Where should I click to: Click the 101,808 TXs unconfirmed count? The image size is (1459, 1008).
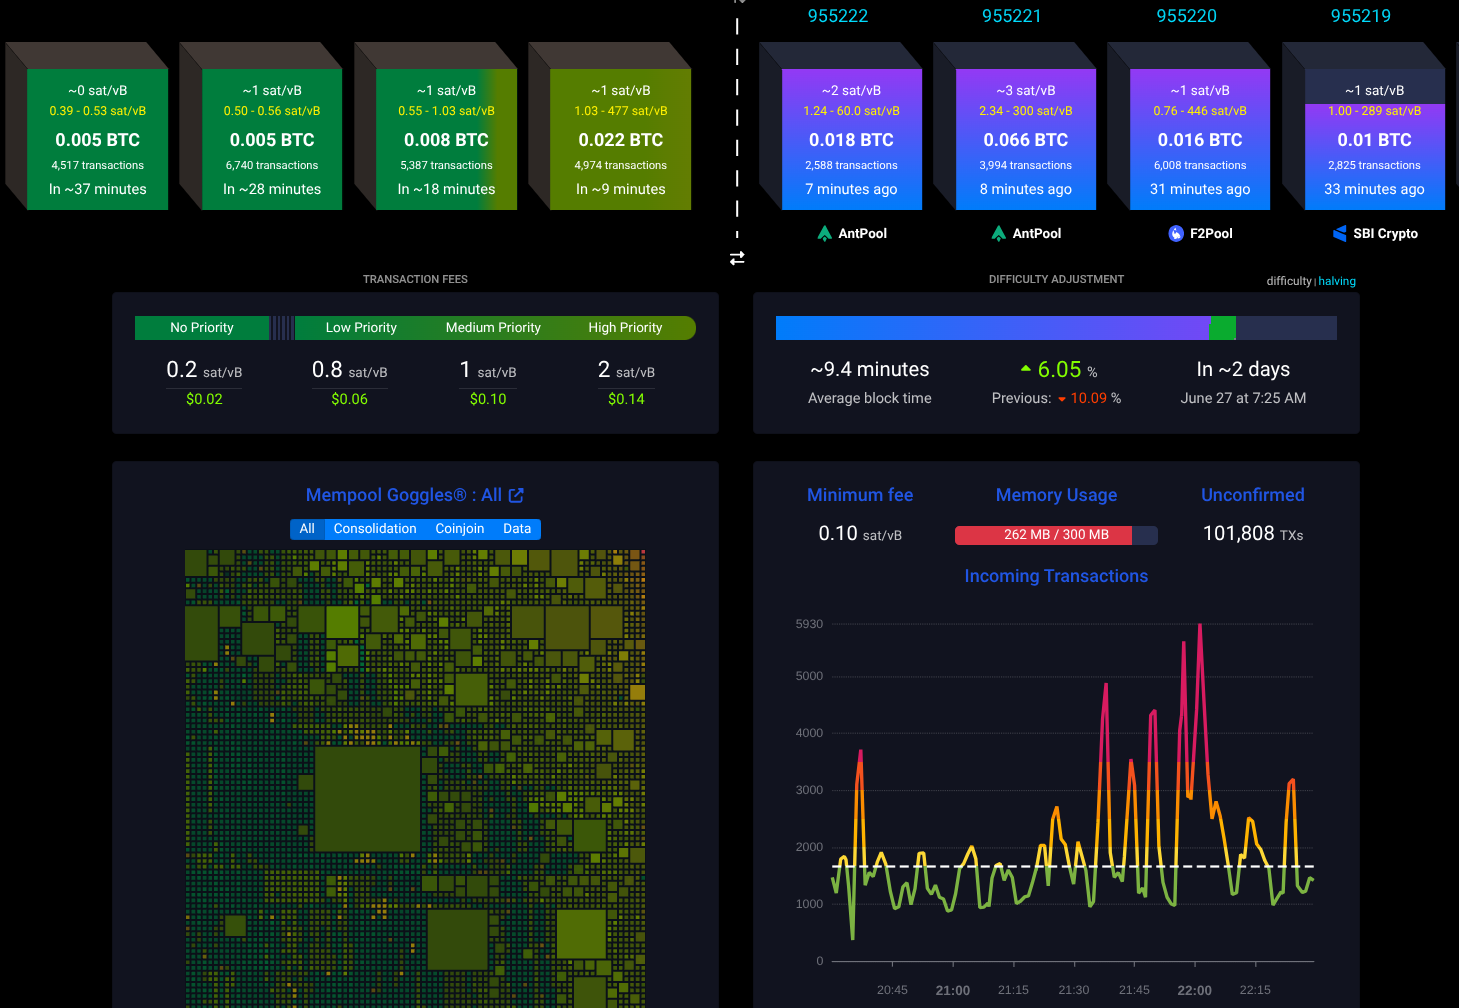tap(1253, 534)
